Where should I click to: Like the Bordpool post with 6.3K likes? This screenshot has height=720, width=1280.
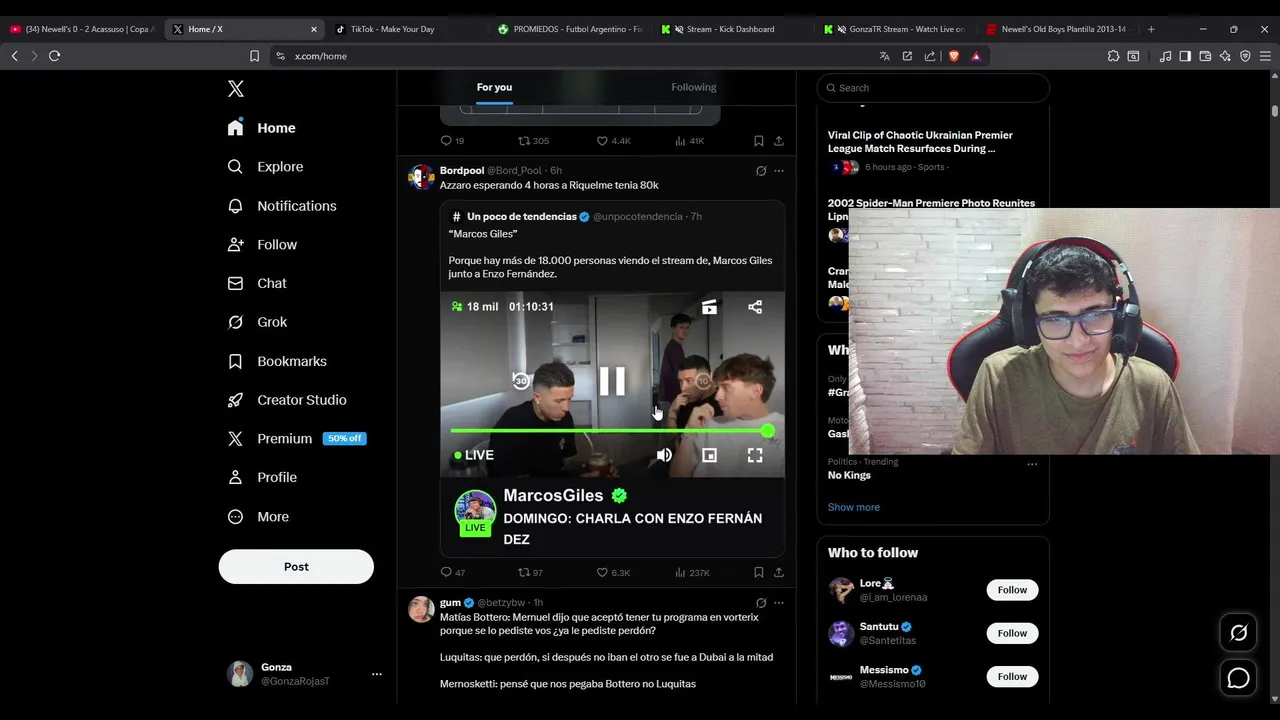coord(613,573)
